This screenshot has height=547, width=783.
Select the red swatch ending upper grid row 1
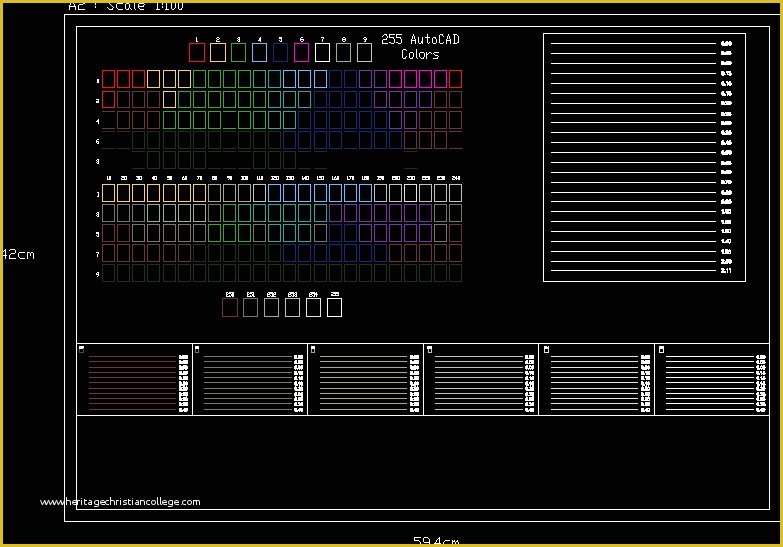pos(455,79)
